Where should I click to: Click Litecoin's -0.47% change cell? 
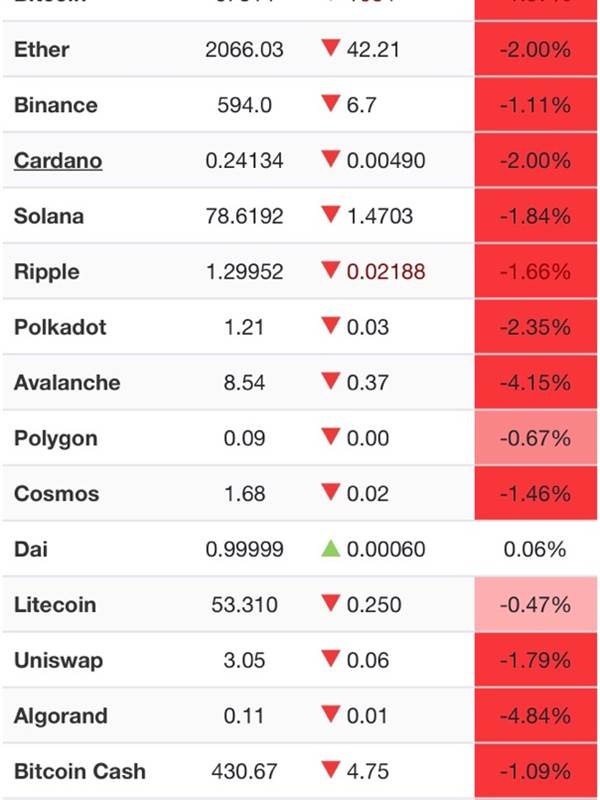coord(537,605)
